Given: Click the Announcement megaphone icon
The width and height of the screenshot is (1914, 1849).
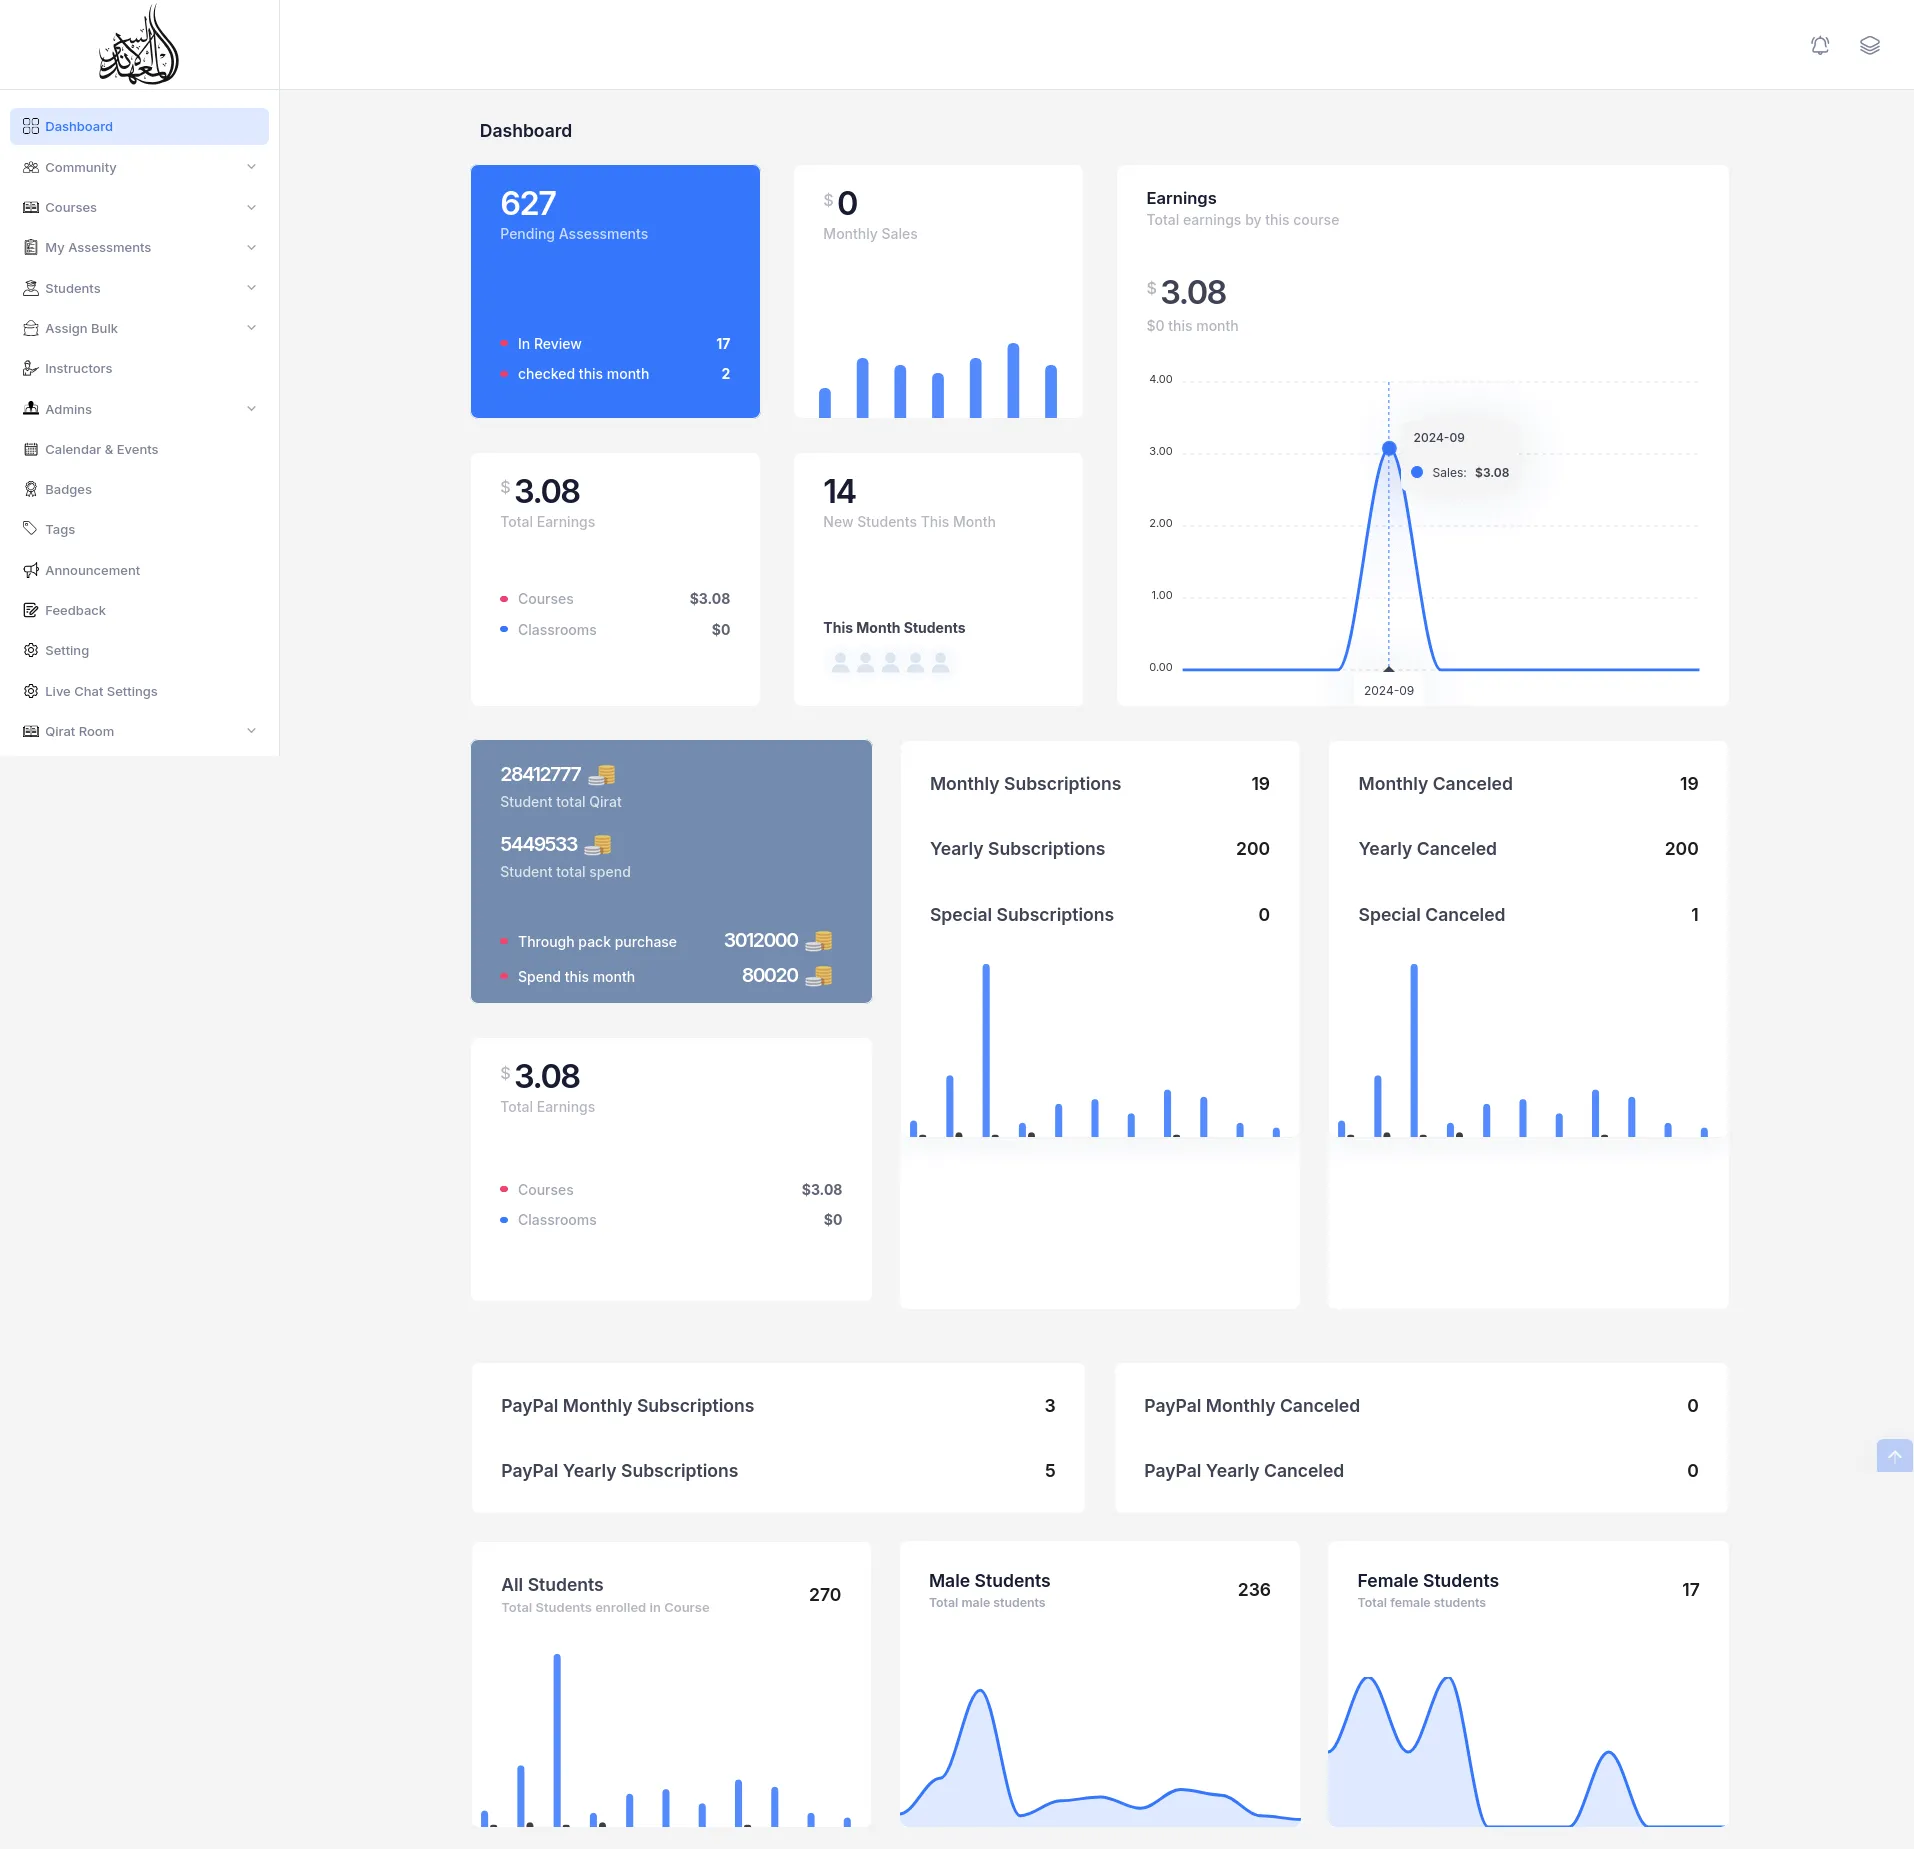Looking at the screenshot, I should [31, 570].
